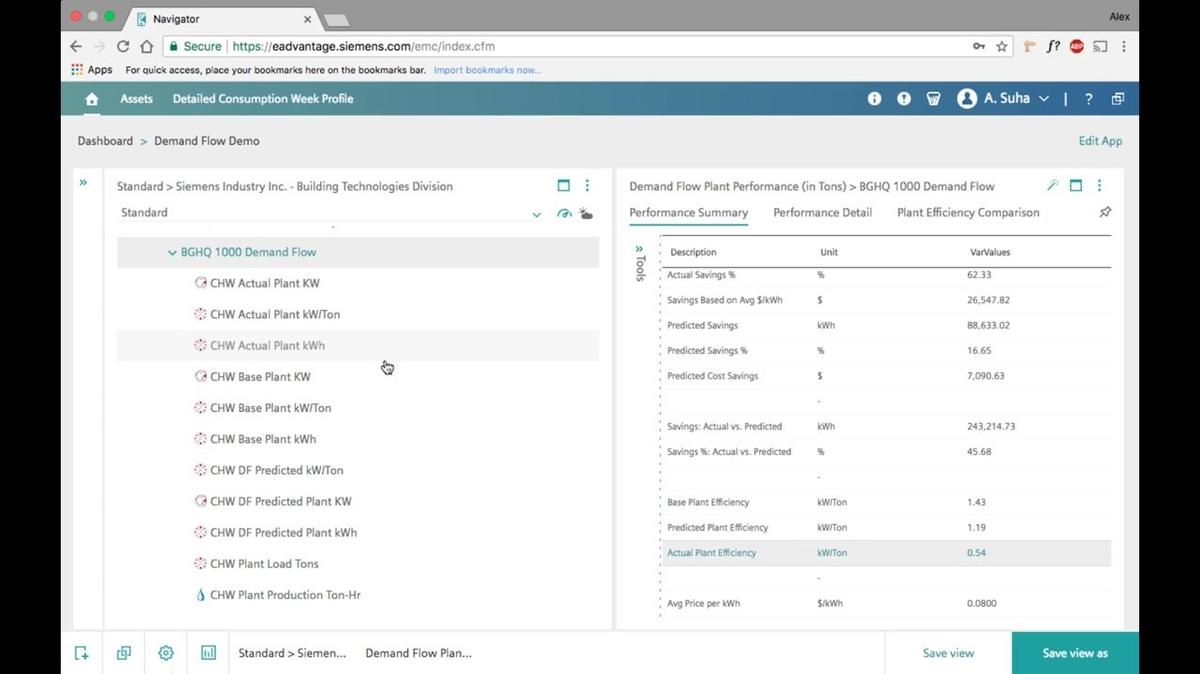Viewport: 1200px width, 674px height.
Task: Expand the left sidebar double chevron
Action: pos(83,182)
